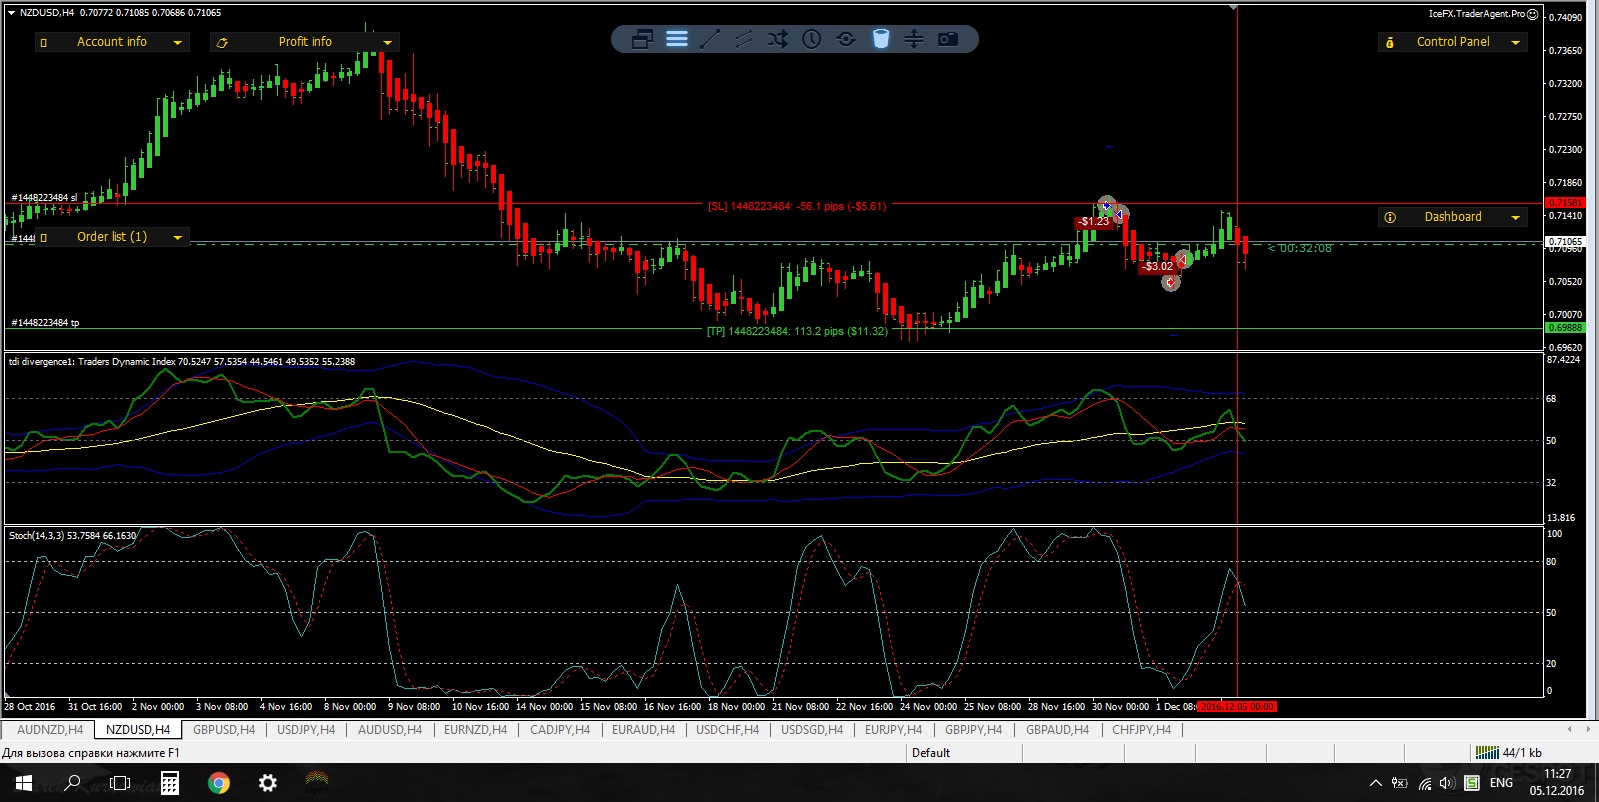Screen dimensions: 1599x802
Task: Open Windows search from taskbar
Action: [x=72, y=783]
